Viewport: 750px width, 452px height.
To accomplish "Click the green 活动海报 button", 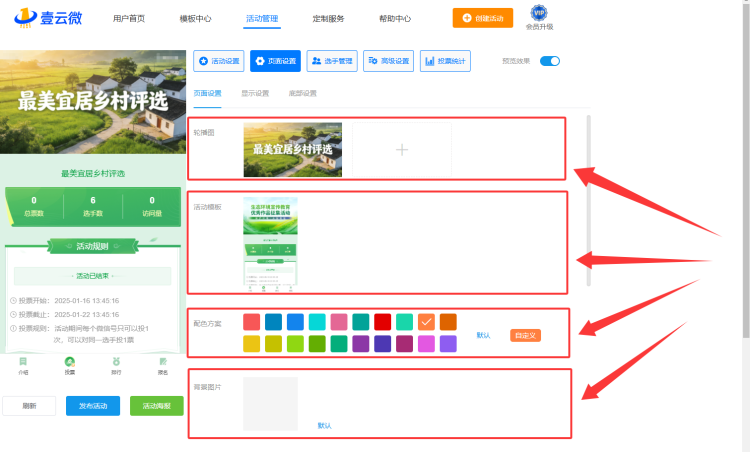I will 157,406.
